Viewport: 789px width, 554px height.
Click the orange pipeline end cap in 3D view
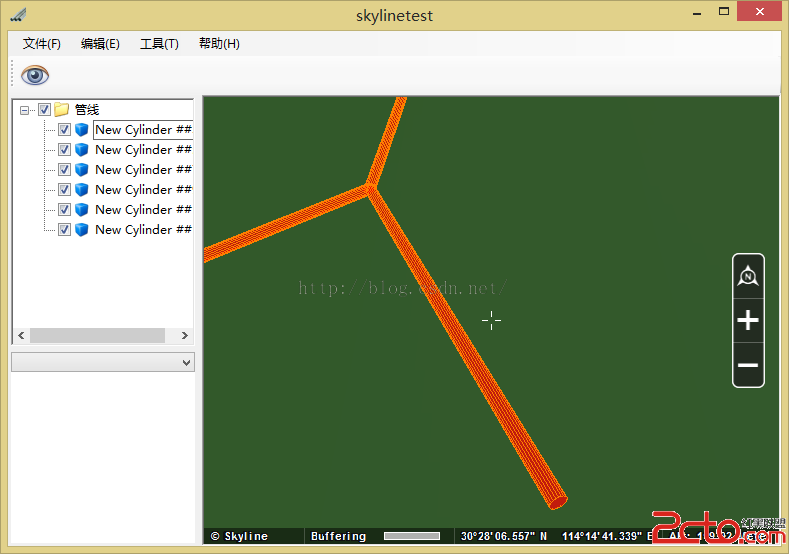(558, 502)
